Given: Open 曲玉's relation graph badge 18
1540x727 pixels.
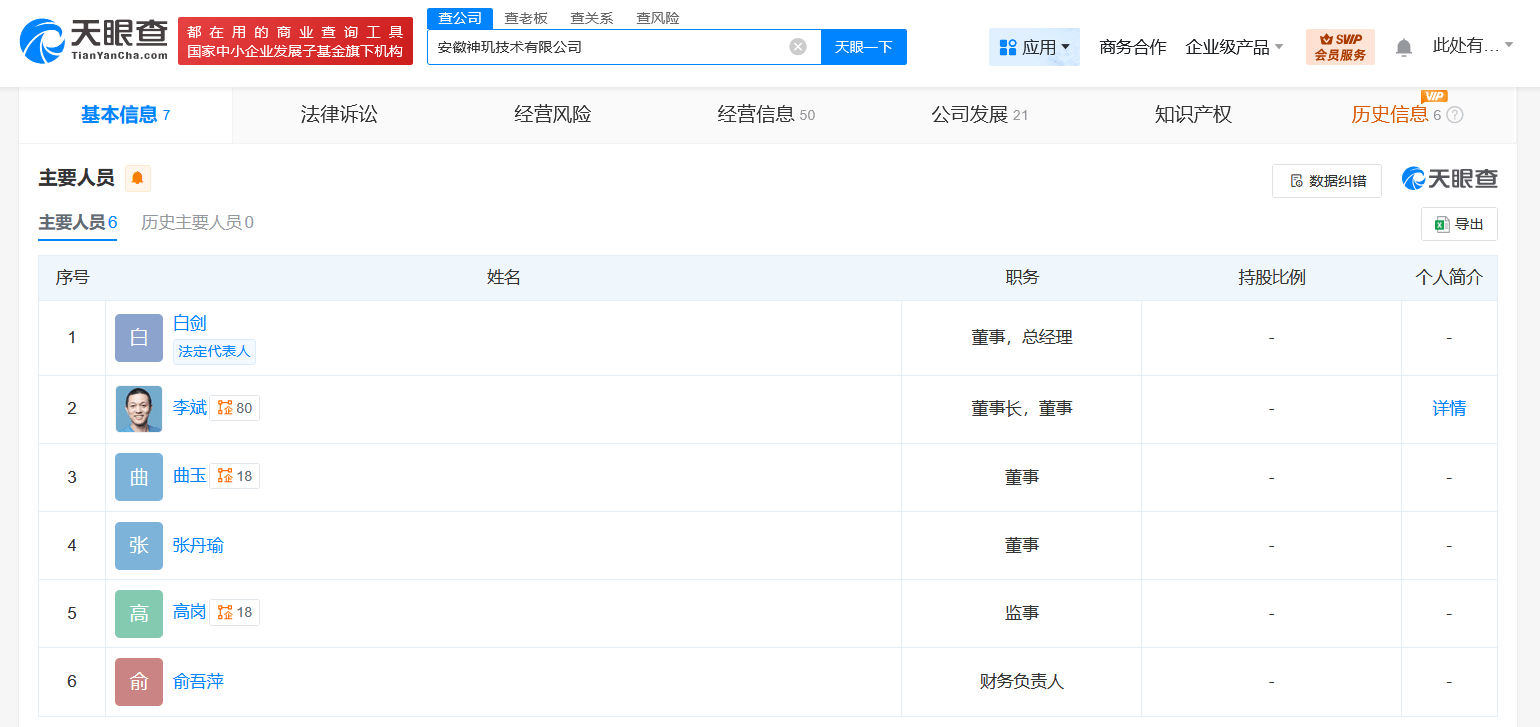Looking at the screenshot, I should click(x=235, y=476).
